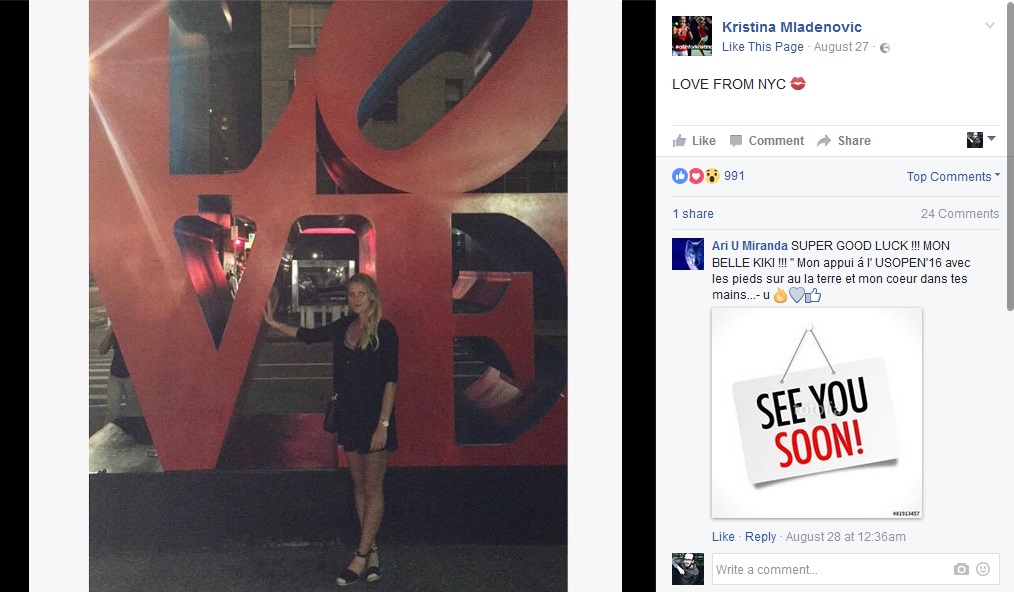Click the 1 share link
The width and height of the screenshot is (1014, 592).
tap(693, 214)
